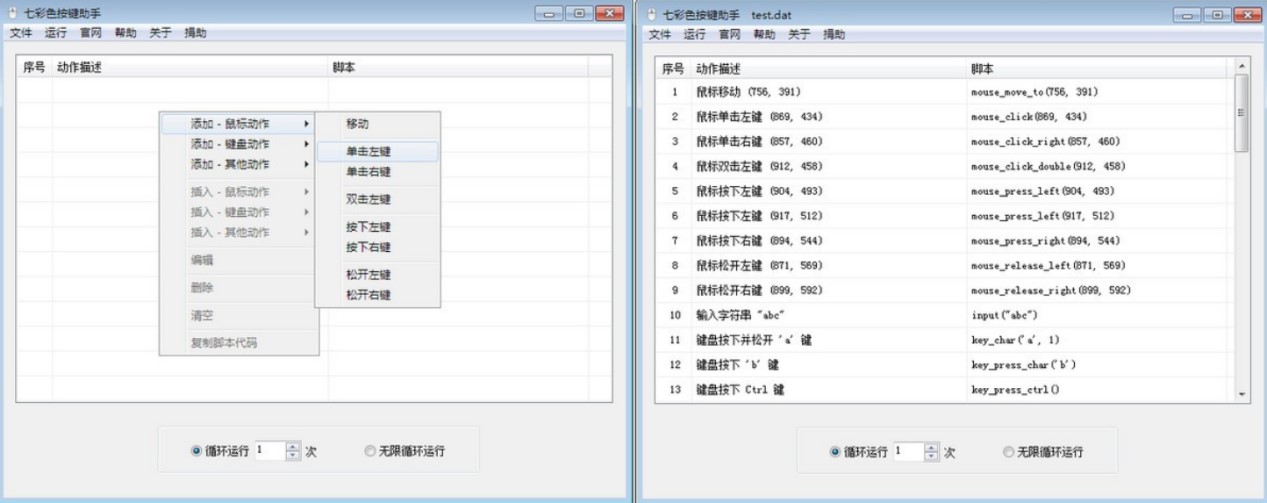Select row 键盘按下 Ctrl 键
Image resolution: width=1267 pixels, height=503 pixels.
[945, 389]
